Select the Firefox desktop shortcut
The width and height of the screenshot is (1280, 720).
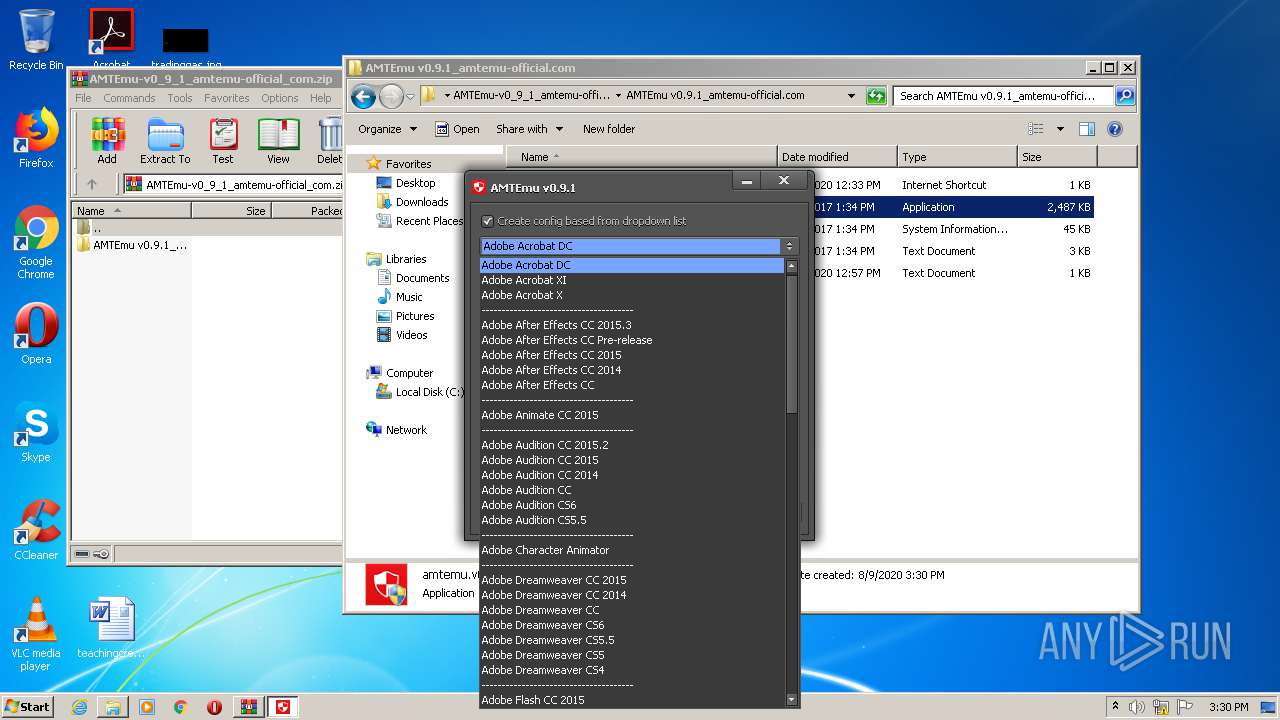tap(36, 138)
